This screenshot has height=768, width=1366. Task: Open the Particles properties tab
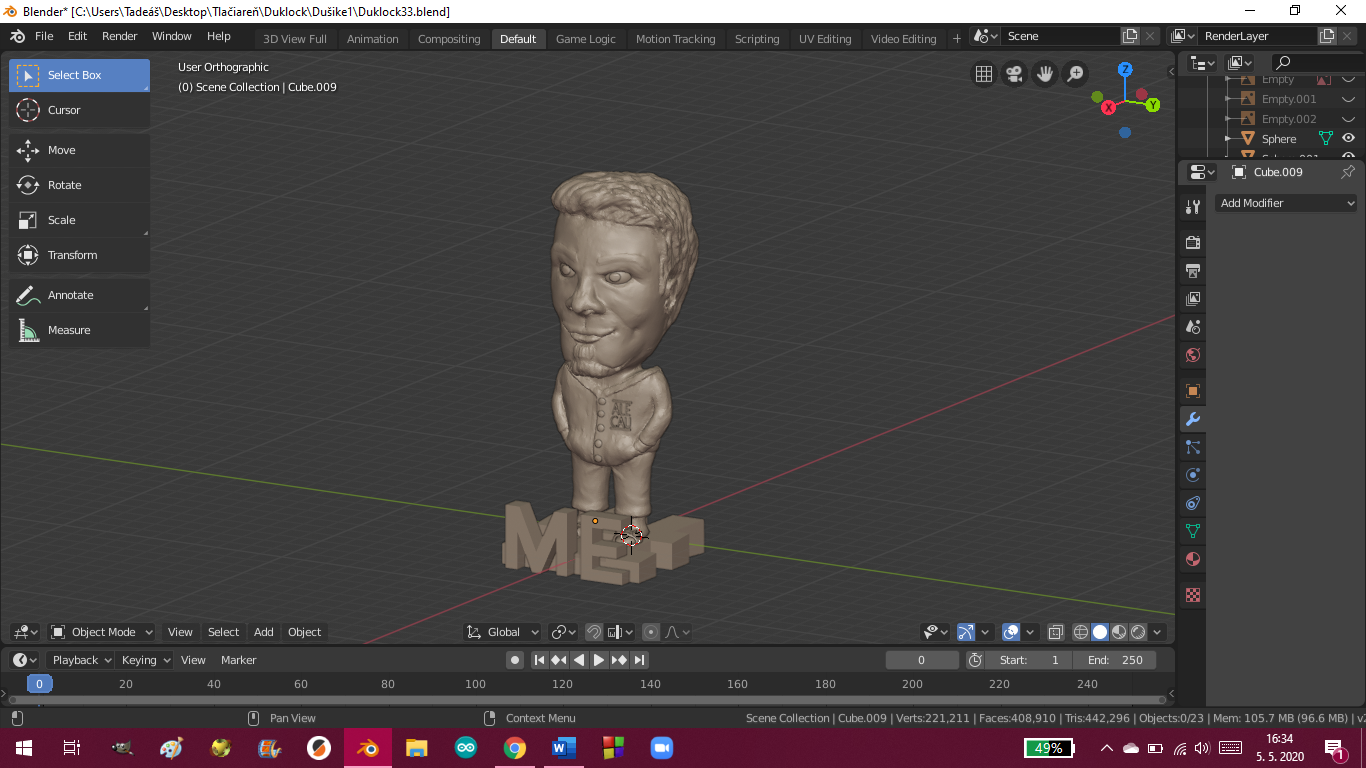[x=1192, y=447]
